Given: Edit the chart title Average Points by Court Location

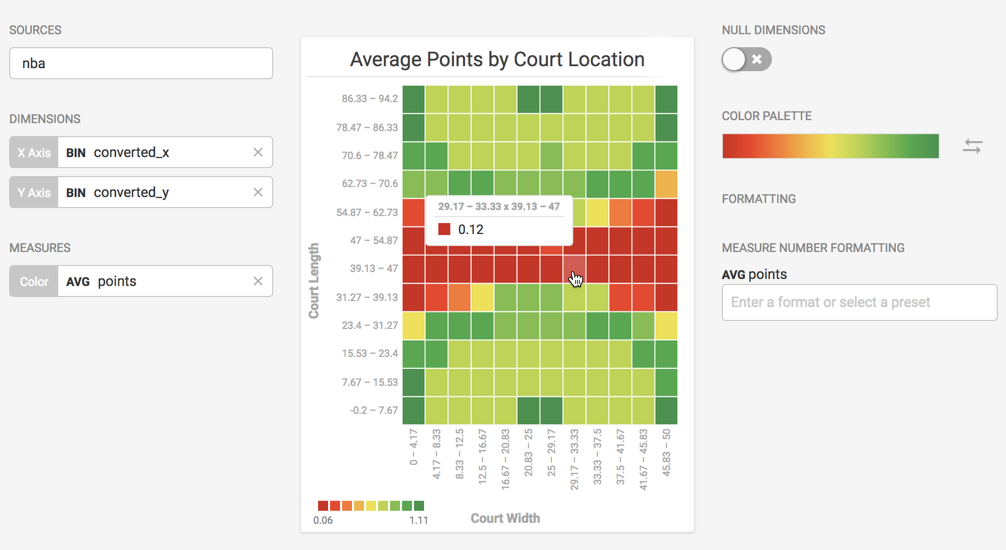Looking at the screenshot, I should tap(497, 59).
